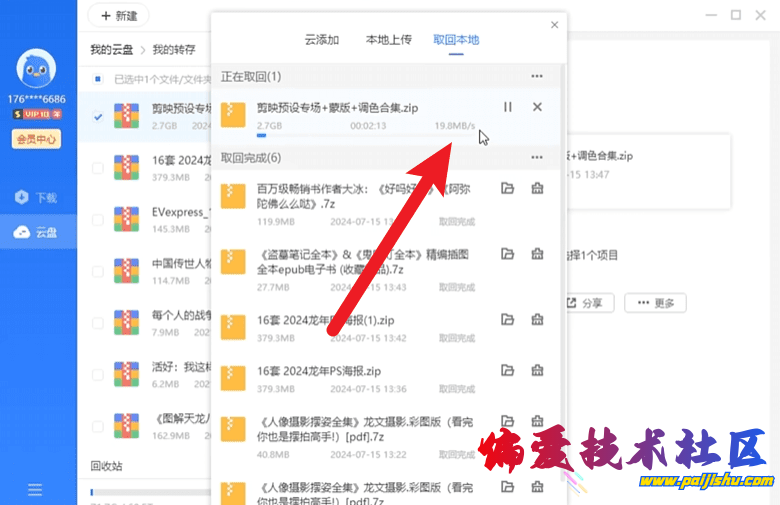Switch to the 本地上传 tab
Image resolution: width=780 pixels, height=505 pixels.
(x=389, y=40)
